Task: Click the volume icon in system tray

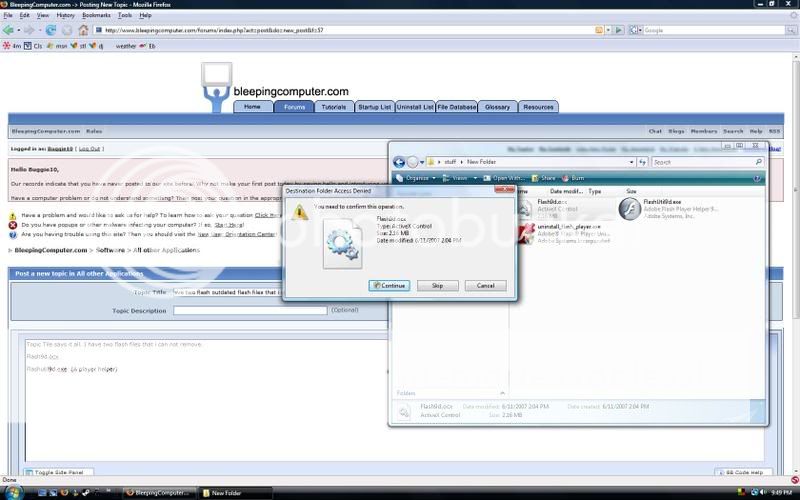Action: click(764, 492)
